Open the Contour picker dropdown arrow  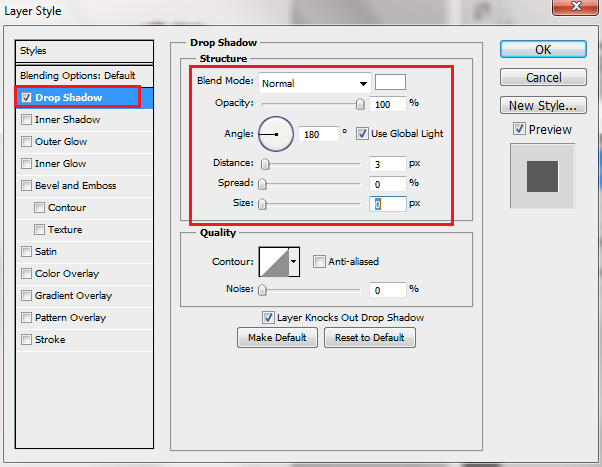click(x=294, y=262)
